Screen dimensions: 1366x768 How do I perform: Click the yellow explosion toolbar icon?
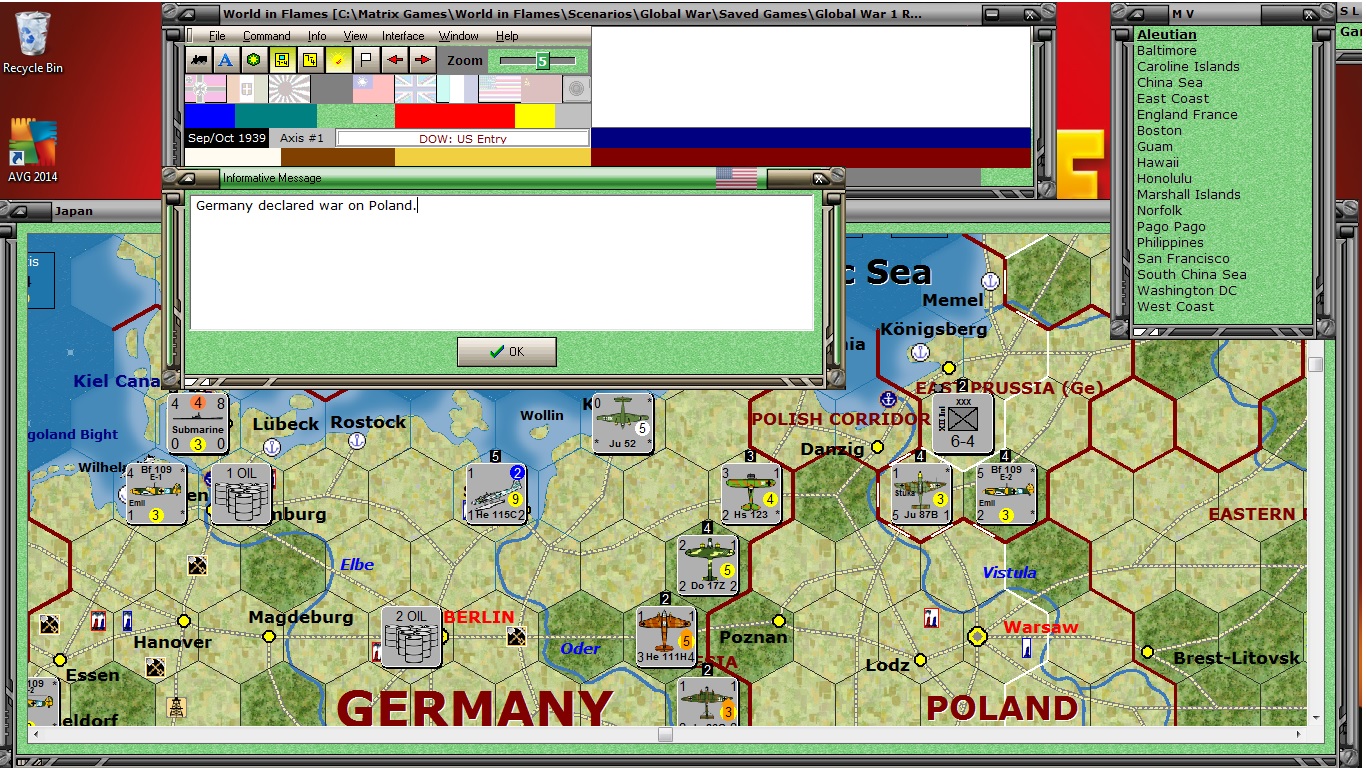click(x=338, y=60)
